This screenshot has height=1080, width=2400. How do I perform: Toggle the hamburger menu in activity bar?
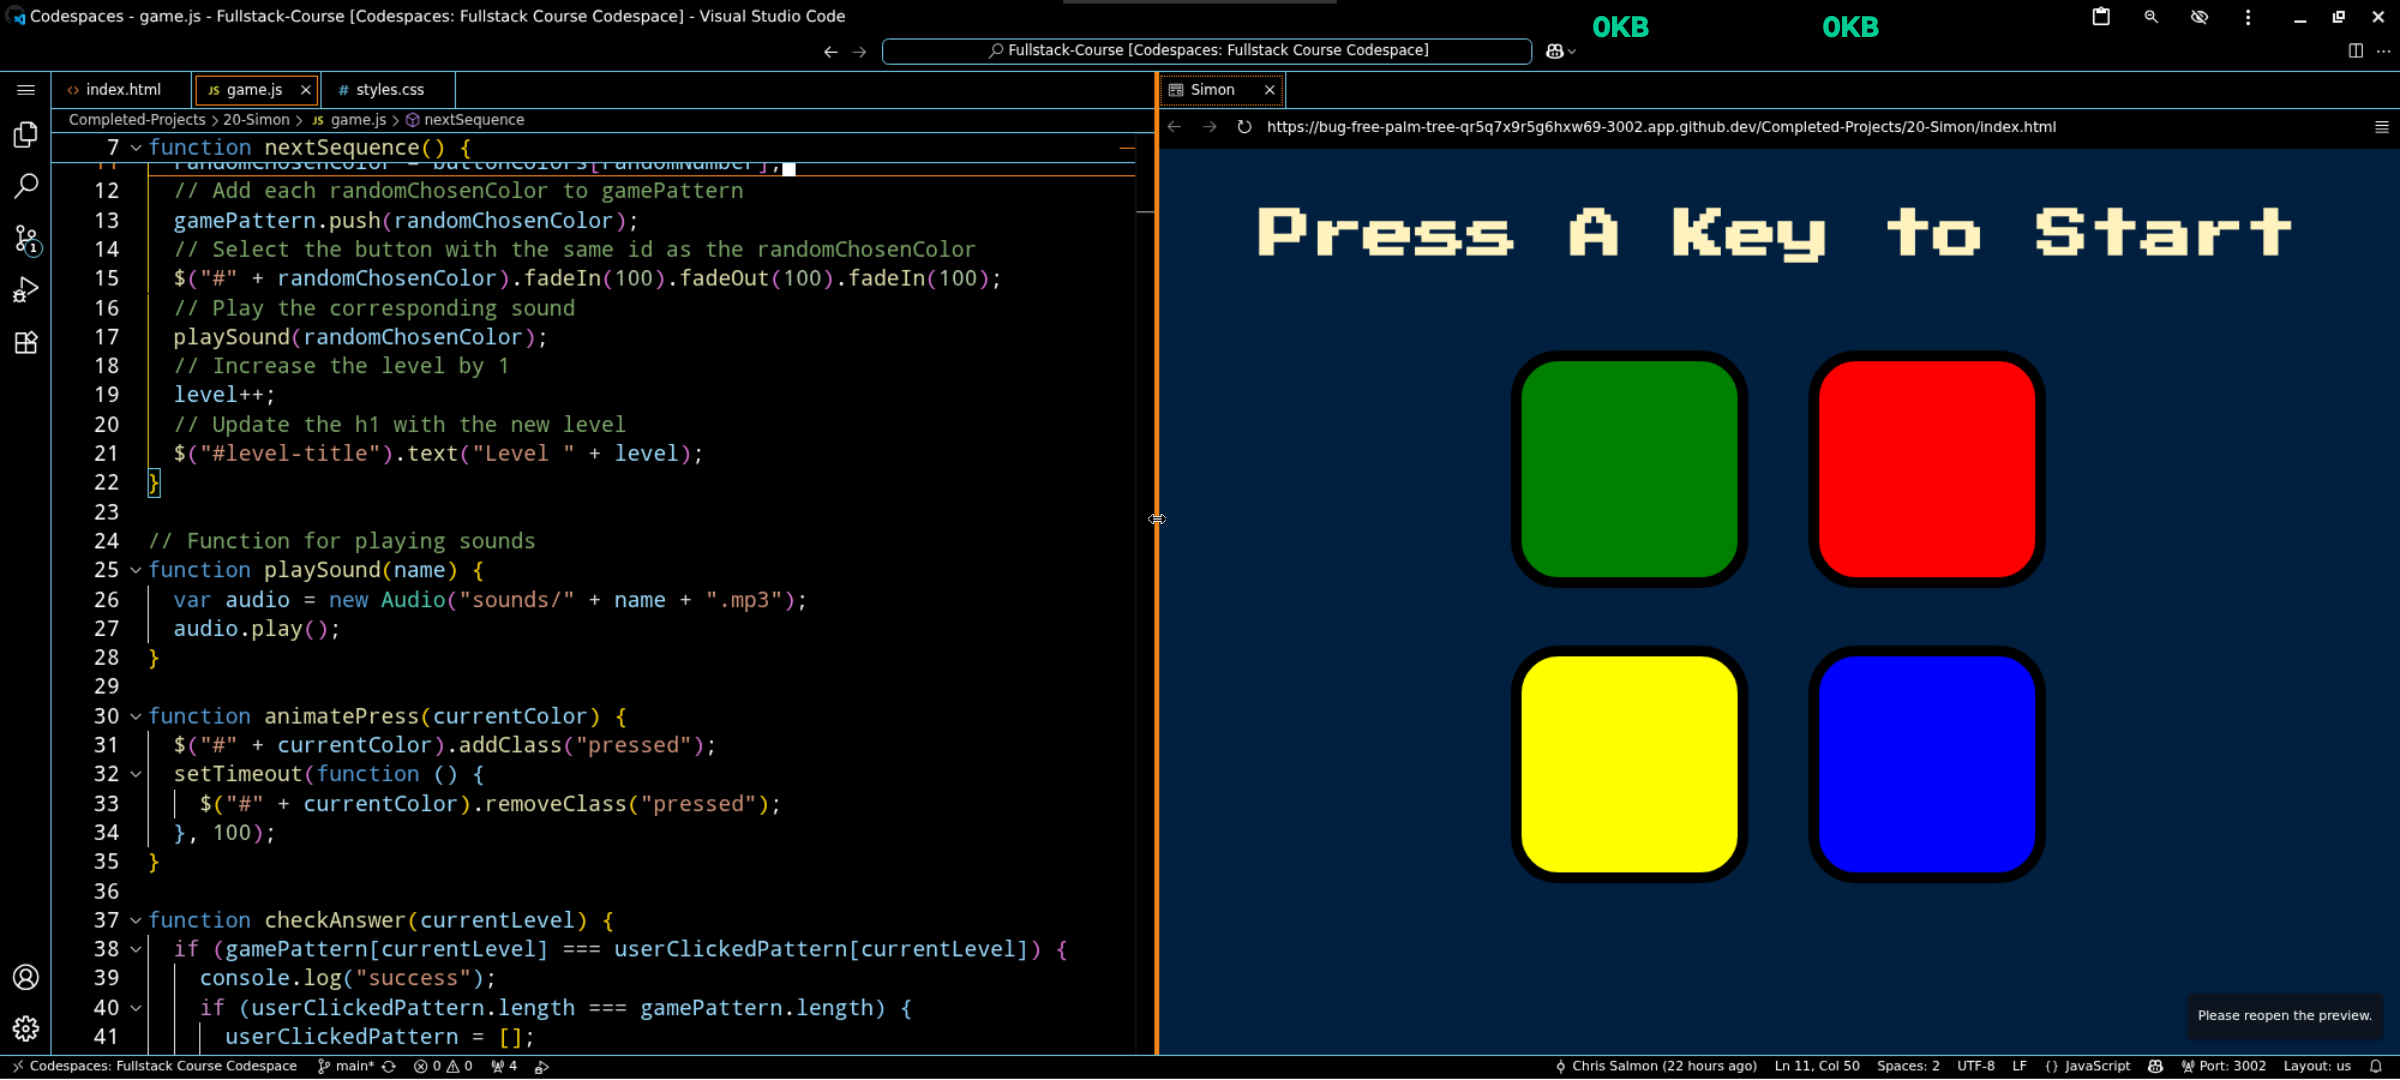coord(26,90)
